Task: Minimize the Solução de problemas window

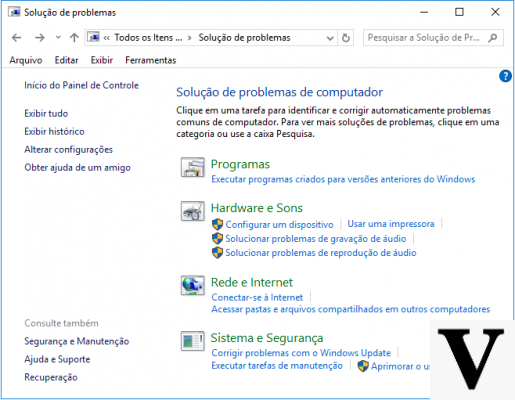Action: pyautogui.click(x=424, y=12)
